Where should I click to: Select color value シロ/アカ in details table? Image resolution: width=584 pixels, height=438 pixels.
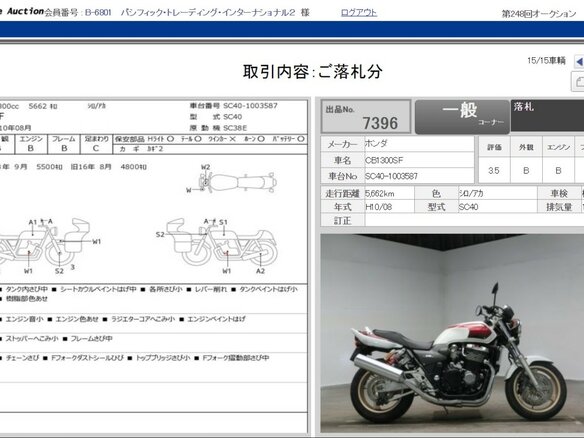click(x=471, y=194)
